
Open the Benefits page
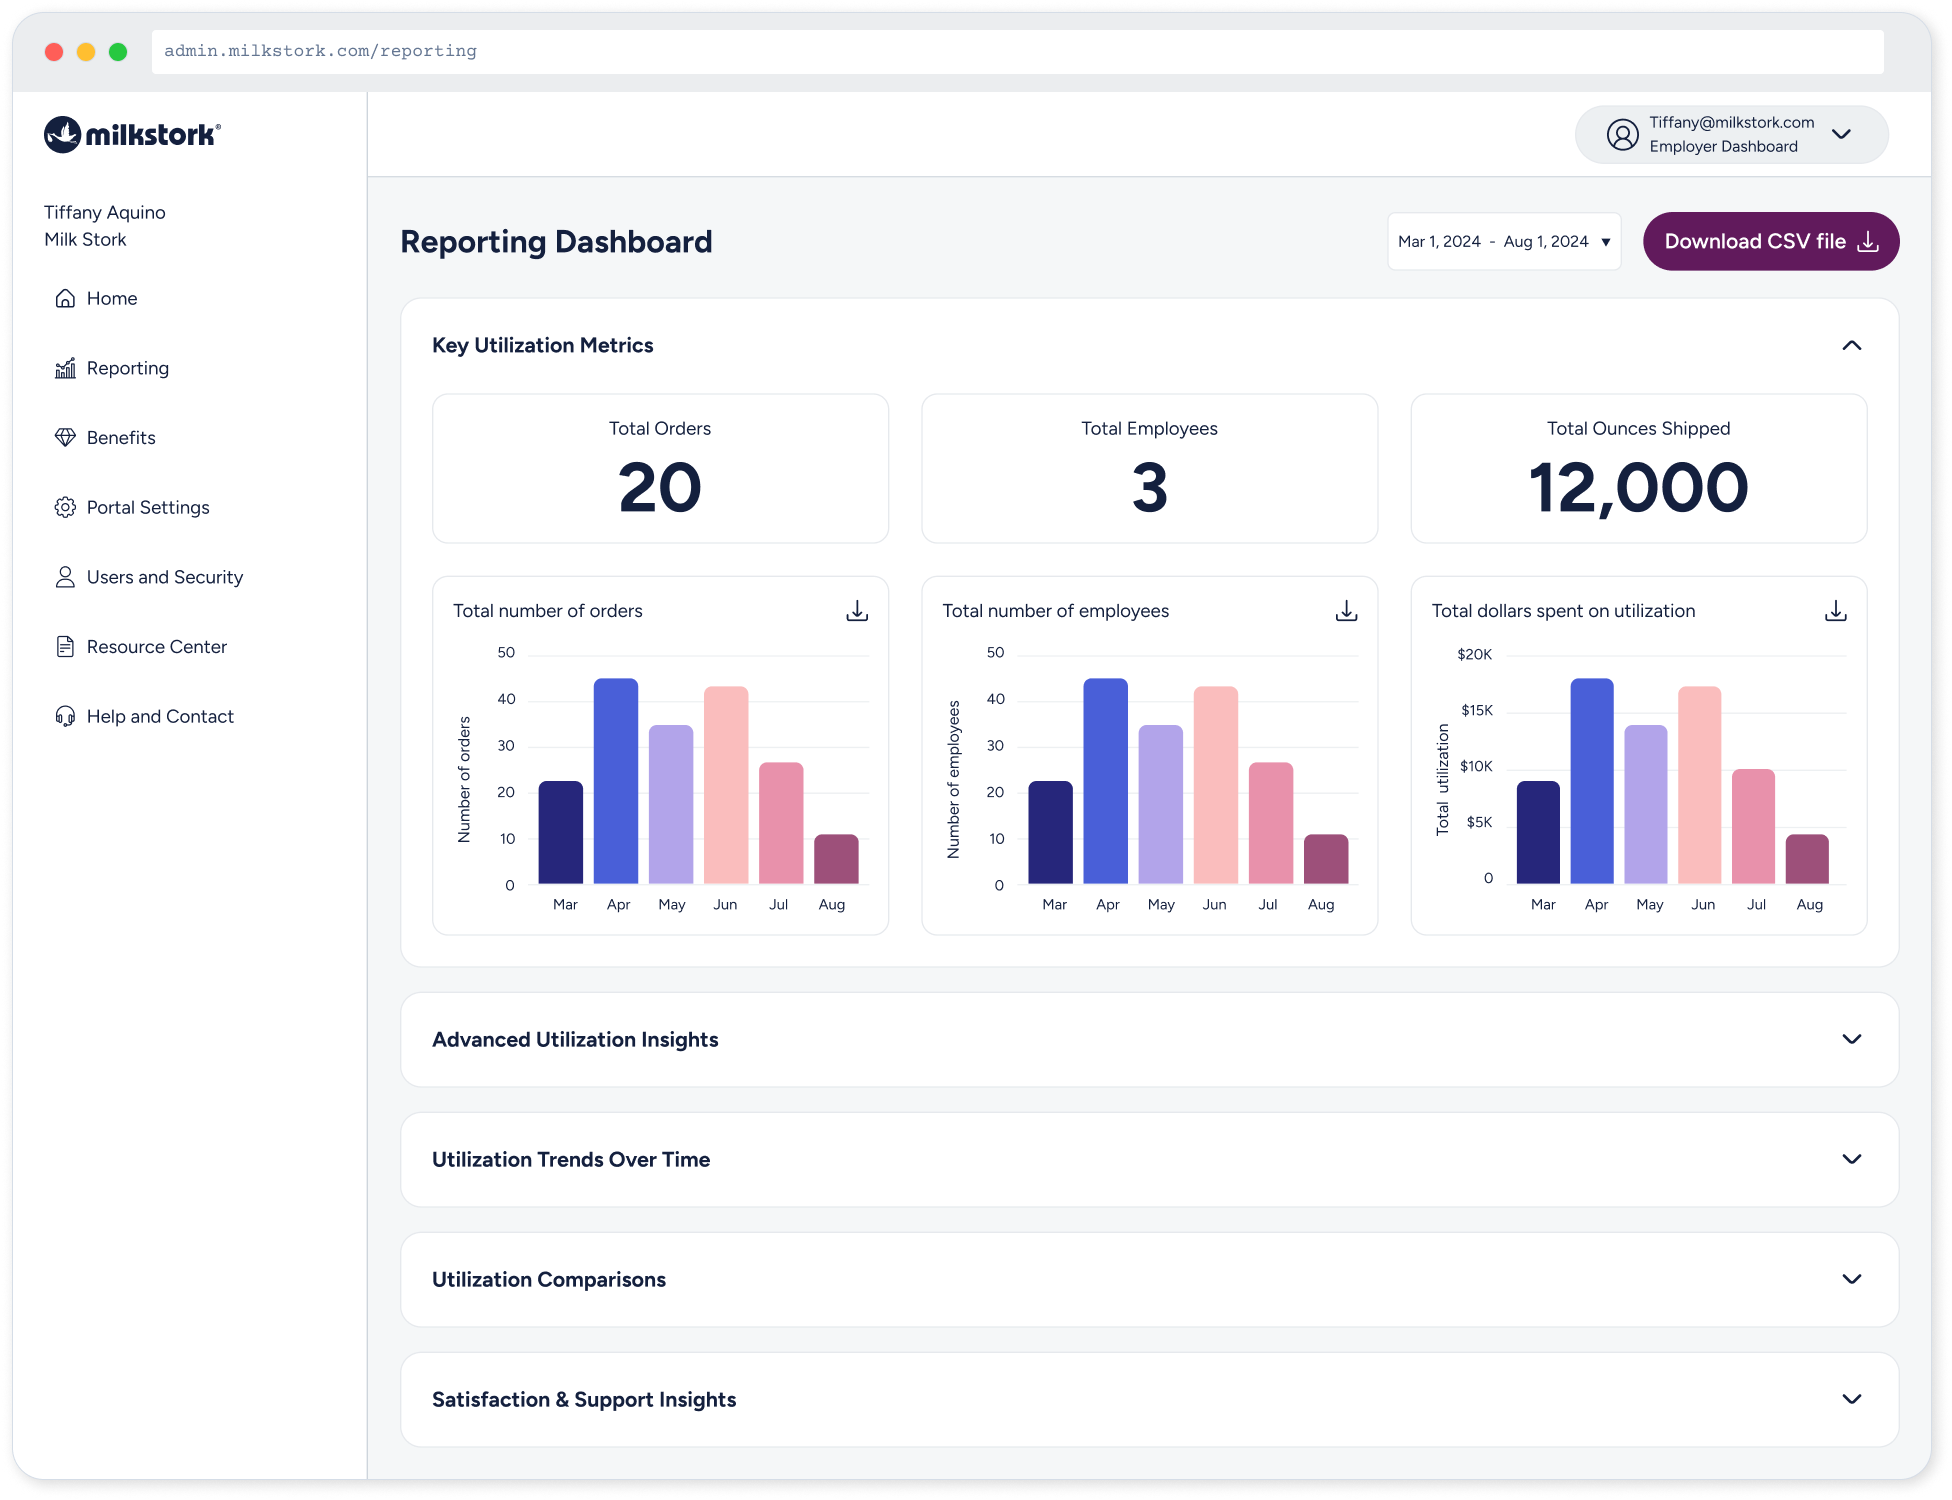[121, 437]
